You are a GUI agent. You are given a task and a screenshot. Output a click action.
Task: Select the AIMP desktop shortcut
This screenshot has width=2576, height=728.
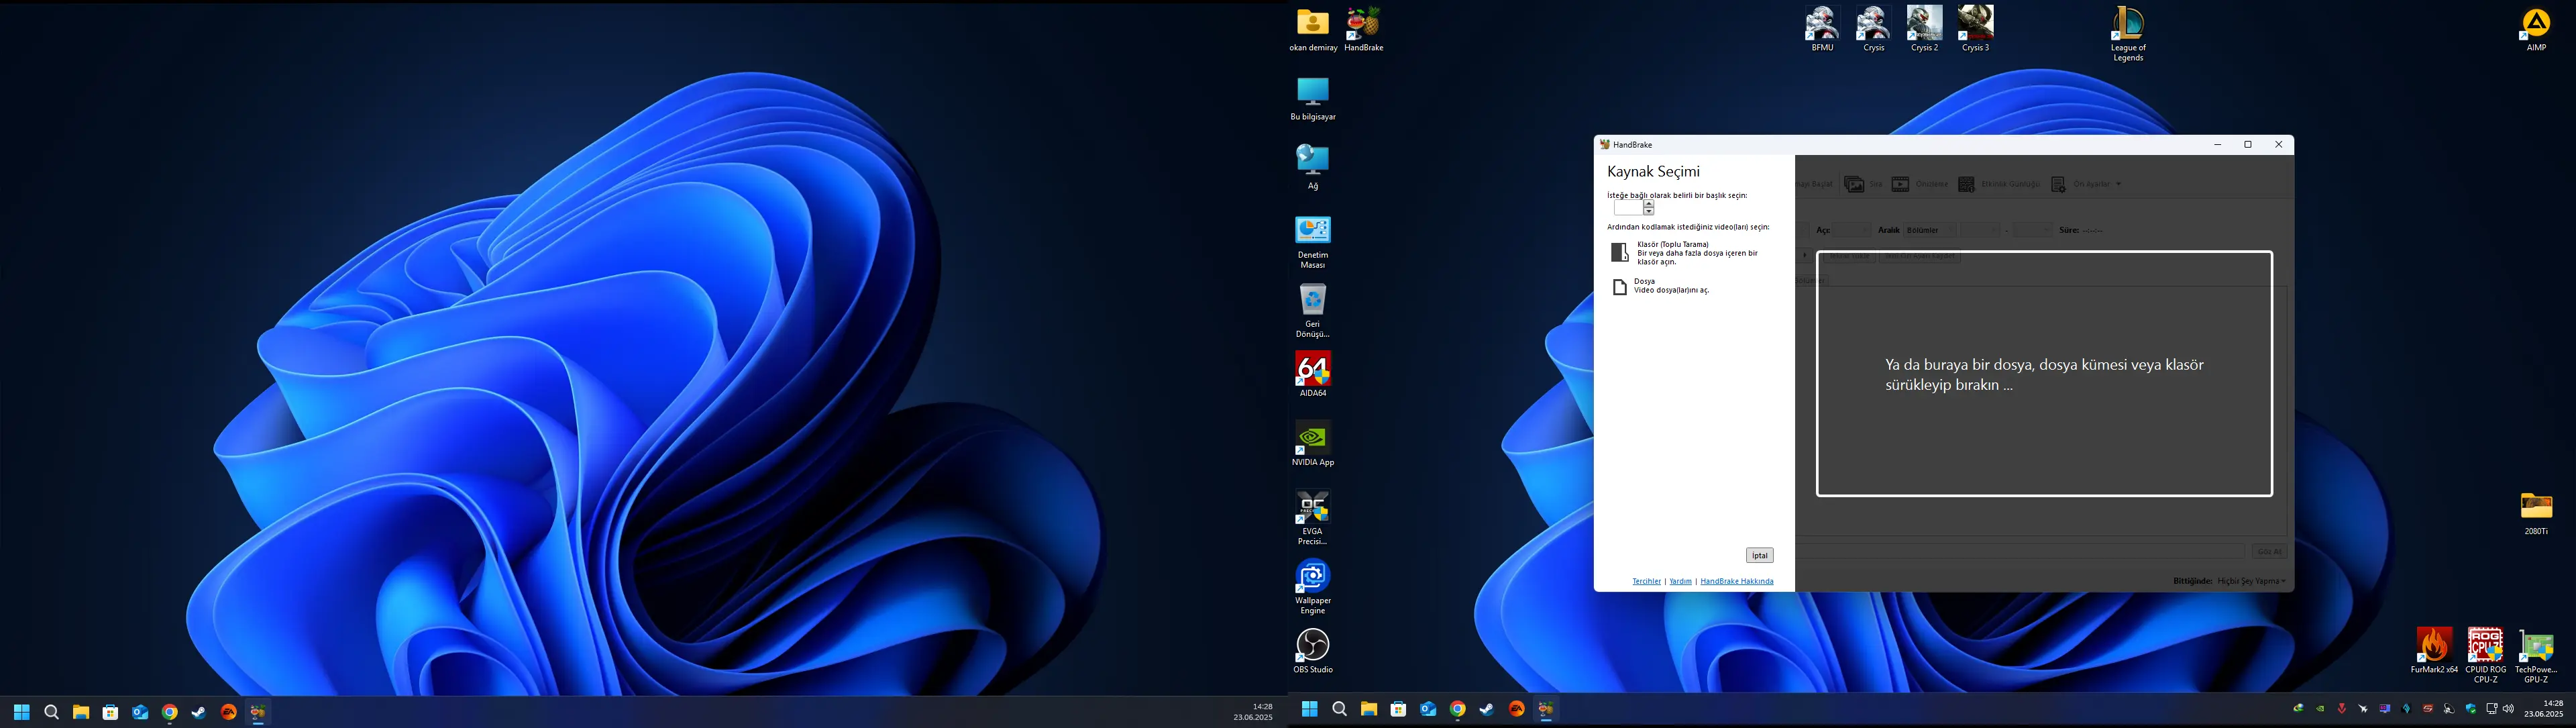coord(2536,30)
